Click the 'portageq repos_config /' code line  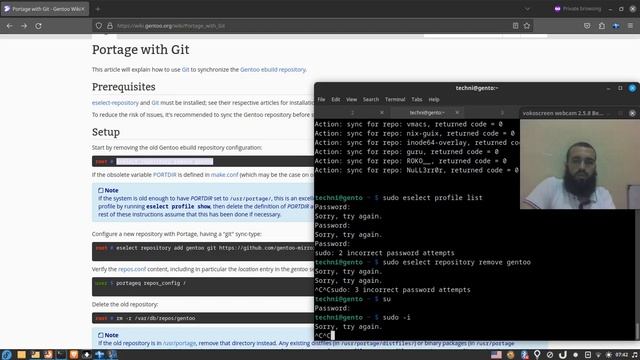coord(151,283)
